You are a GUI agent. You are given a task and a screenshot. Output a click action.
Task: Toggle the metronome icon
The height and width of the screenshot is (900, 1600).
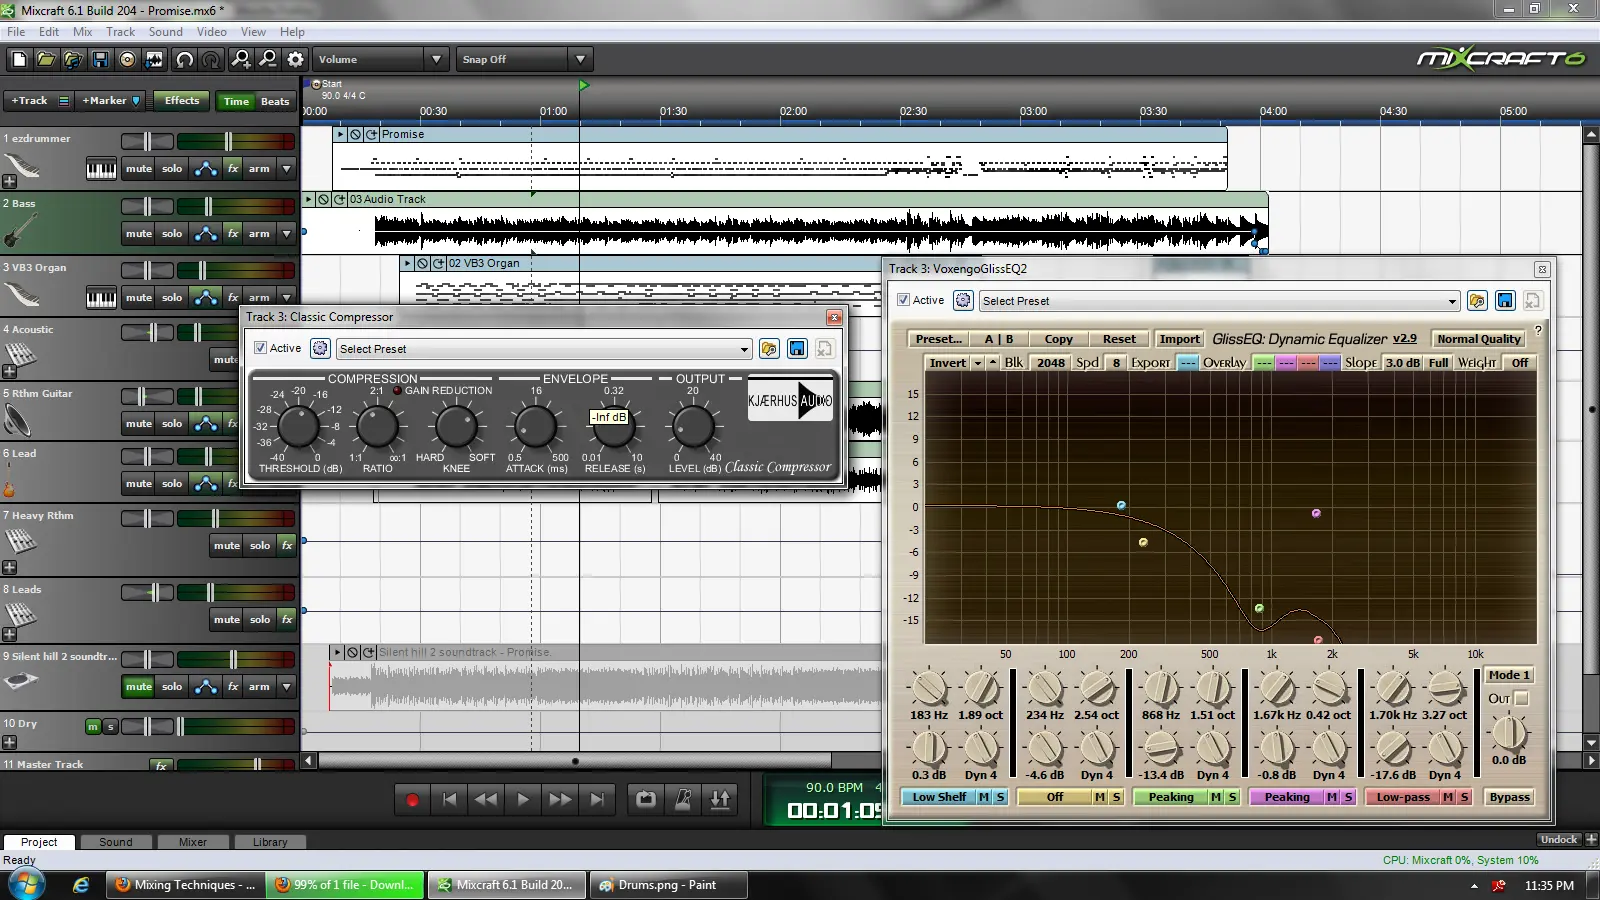tap(683, 799)
